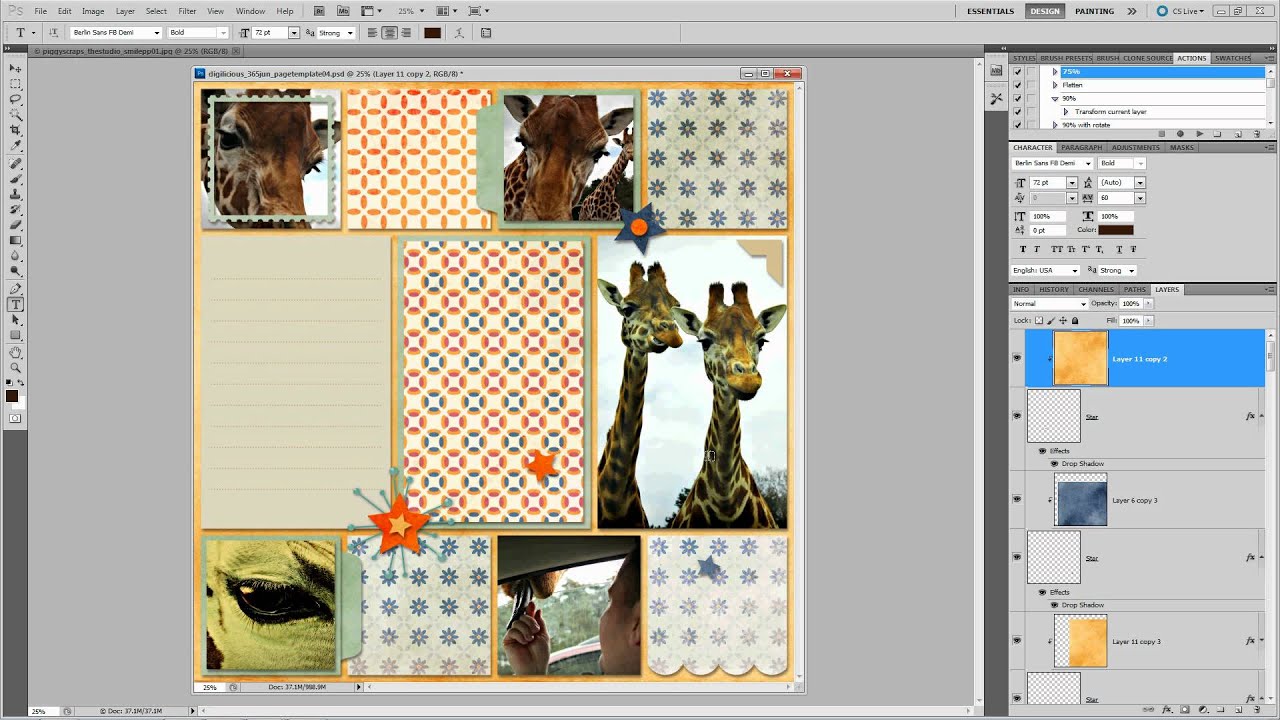The width and height of the screenshot is (1280, 720).
Task: Right align text in options bar
Action: click(405, 33)
